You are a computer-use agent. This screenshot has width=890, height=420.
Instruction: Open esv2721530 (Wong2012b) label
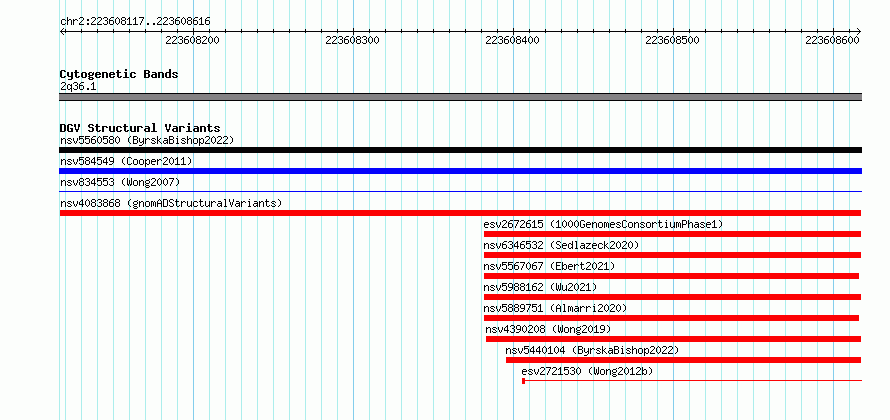tap(587, 371)
